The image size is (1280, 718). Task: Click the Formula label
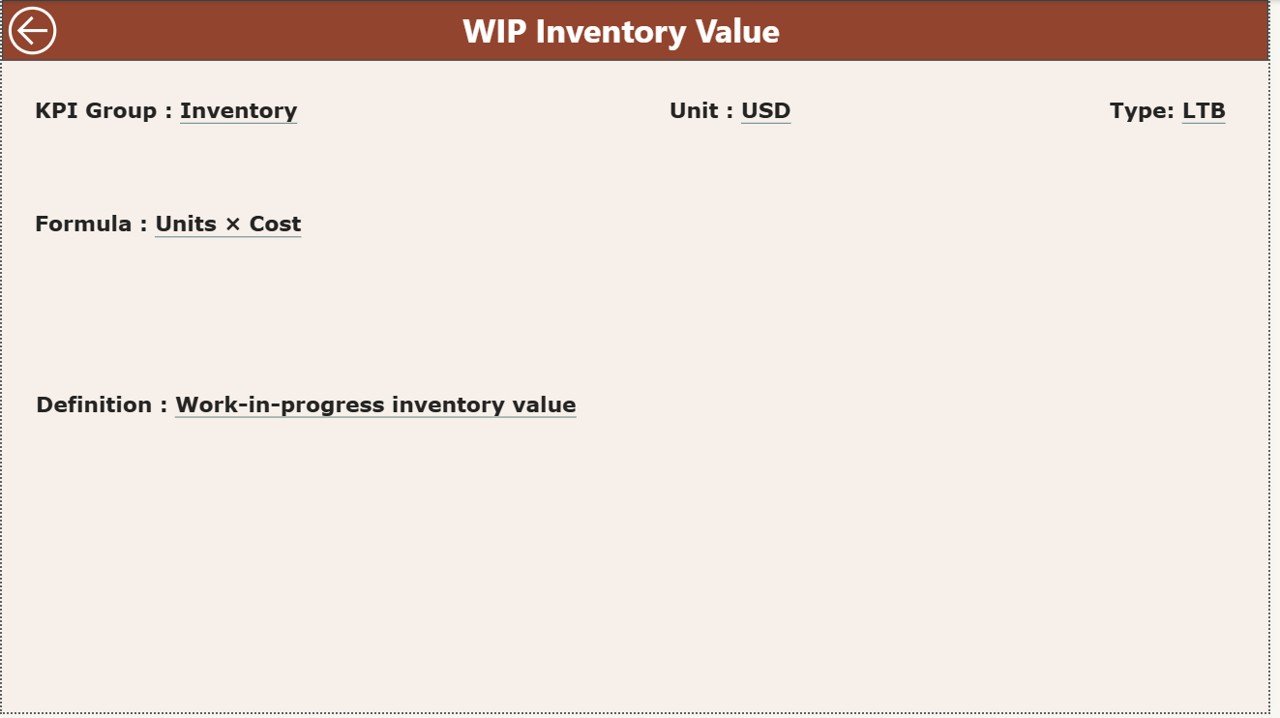[83, 224]
